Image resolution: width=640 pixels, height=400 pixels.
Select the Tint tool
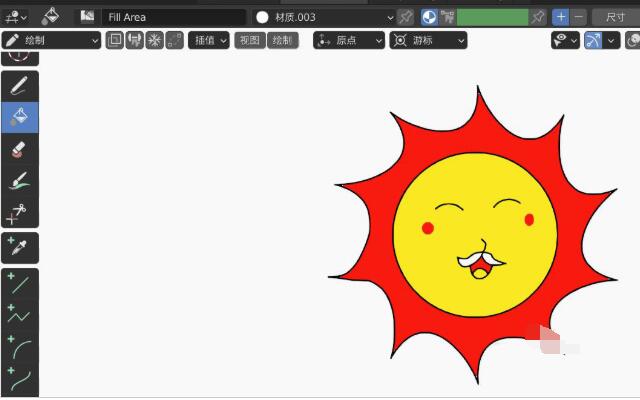coord(20,181)
